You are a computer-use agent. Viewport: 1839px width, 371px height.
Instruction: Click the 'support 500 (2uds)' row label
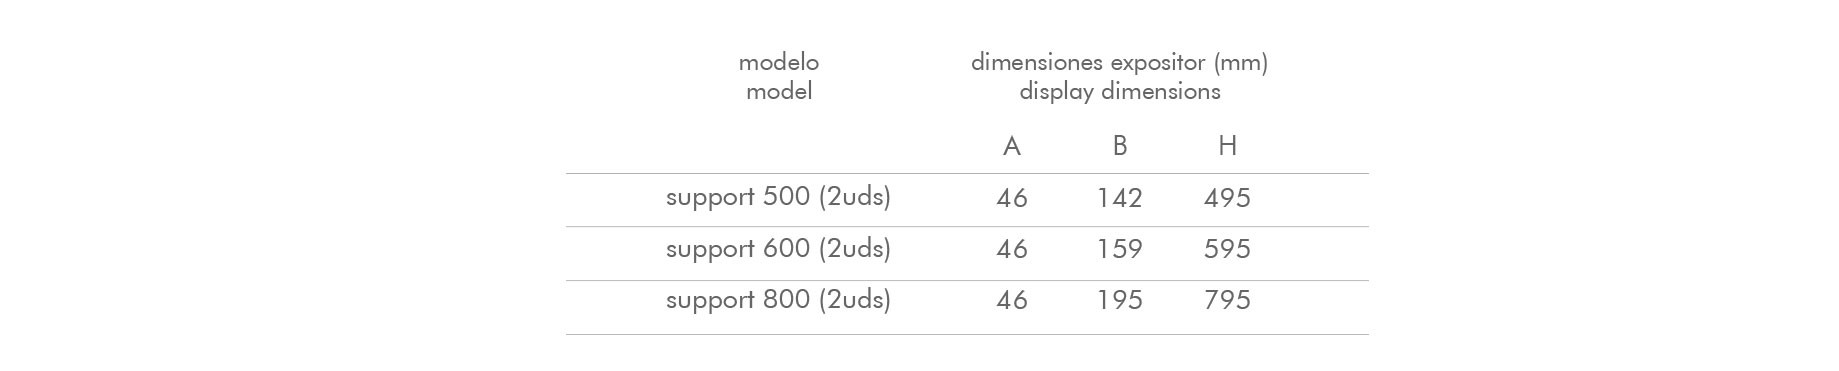pyautogui.click(x=778, y=197)
